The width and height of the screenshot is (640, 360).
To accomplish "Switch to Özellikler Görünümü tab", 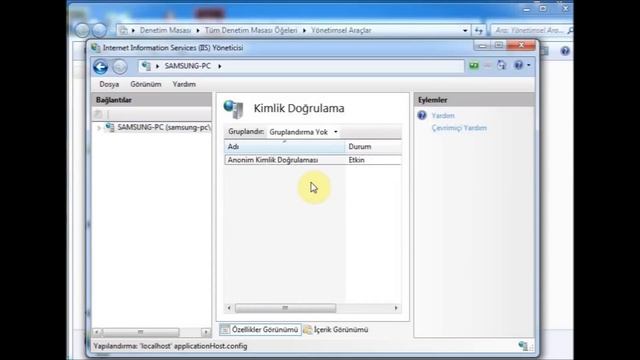I will [260, 329].
